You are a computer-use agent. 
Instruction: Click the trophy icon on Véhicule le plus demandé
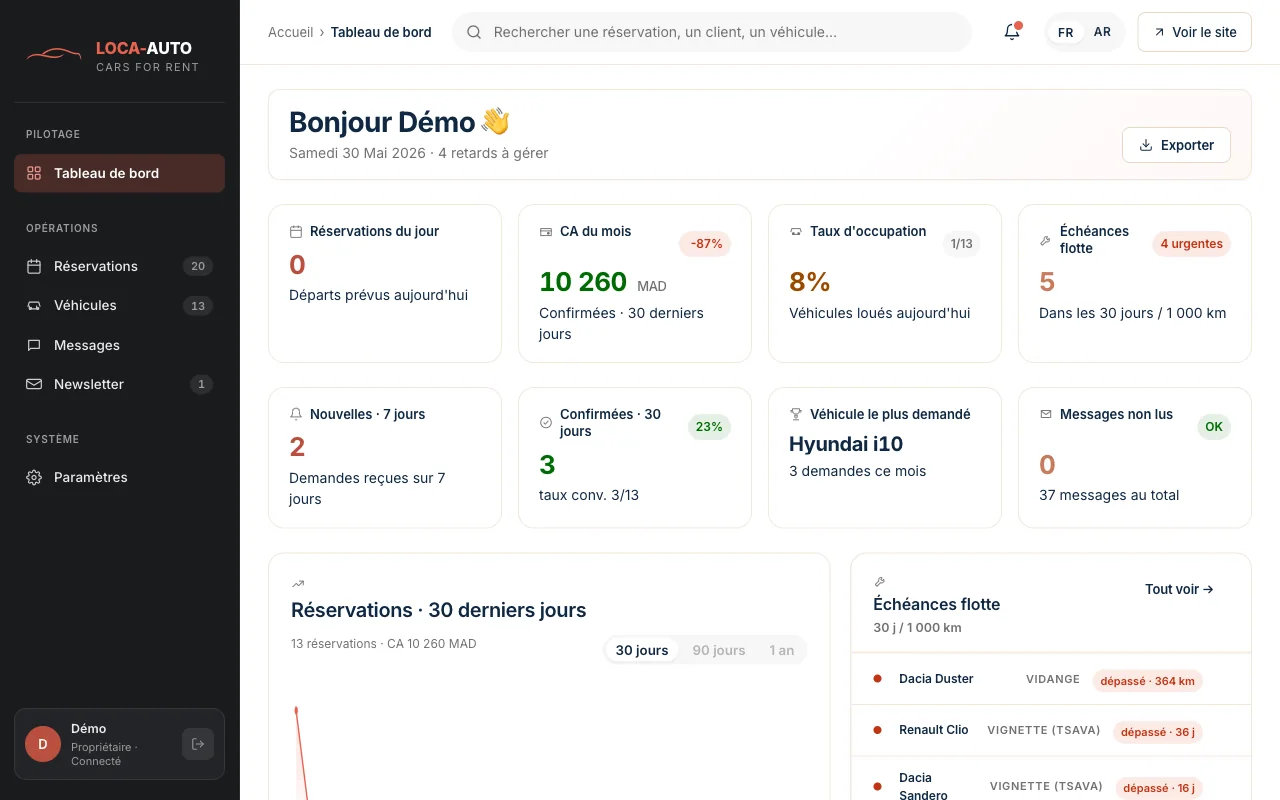pyautogui.click(x=796, y=414)
